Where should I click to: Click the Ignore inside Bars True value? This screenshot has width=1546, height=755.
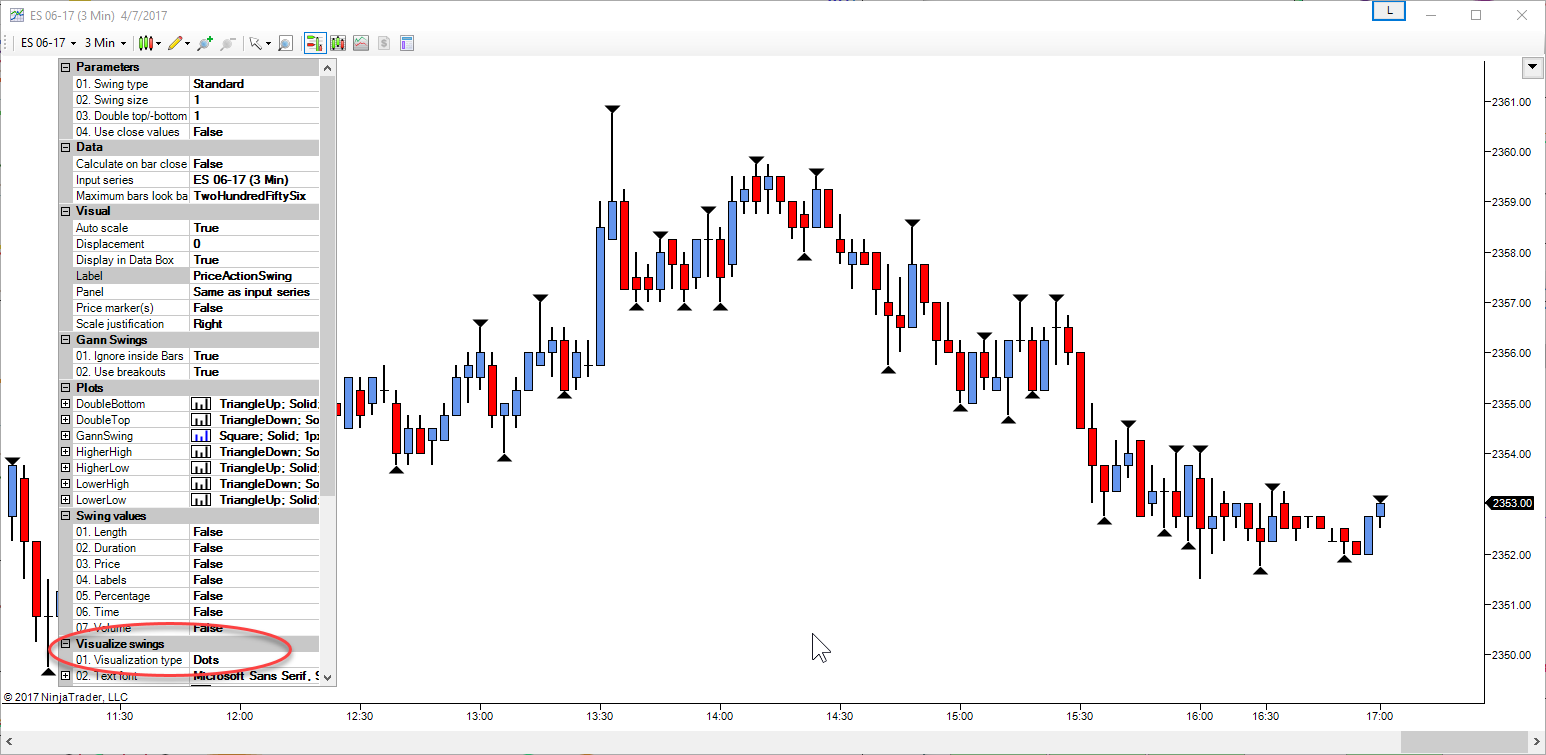coord(255,356)
